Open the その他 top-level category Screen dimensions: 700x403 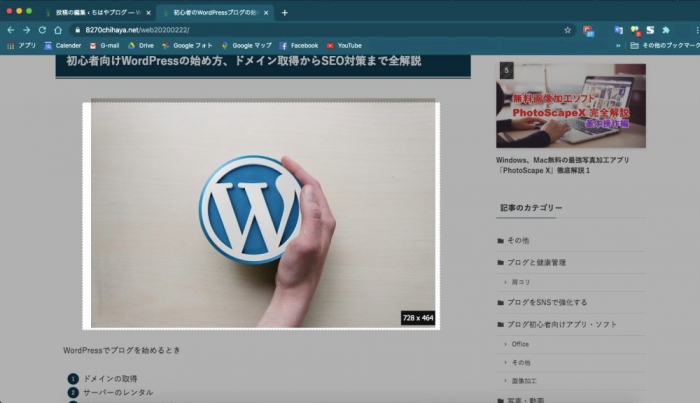[518, 241]
